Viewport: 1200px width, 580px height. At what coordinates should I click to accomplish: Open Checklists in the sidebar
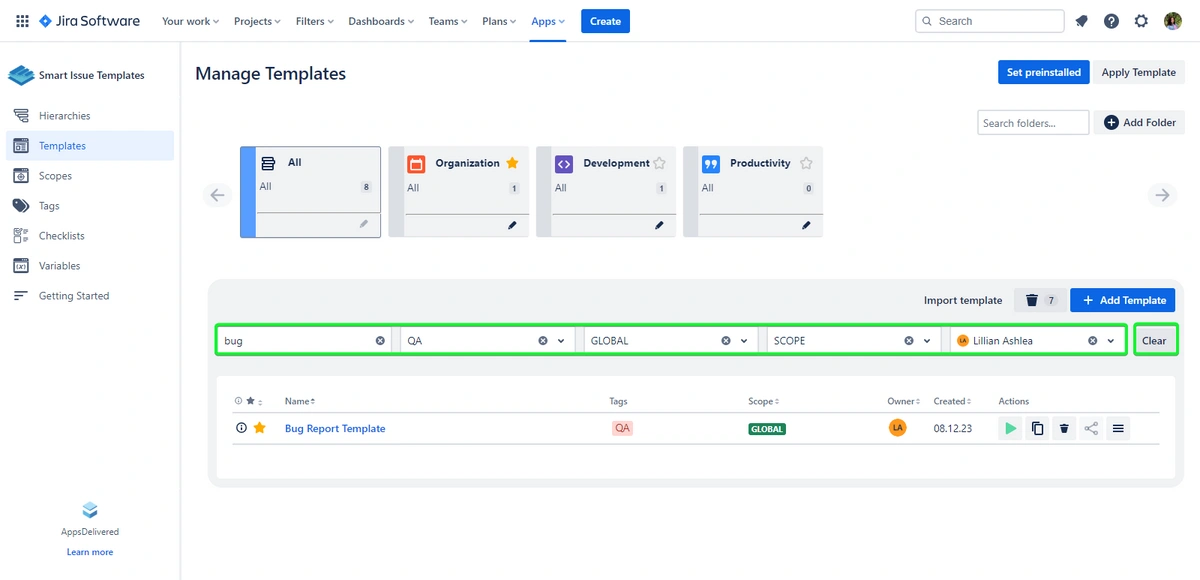pyautogui.click(x=90, y=236)
